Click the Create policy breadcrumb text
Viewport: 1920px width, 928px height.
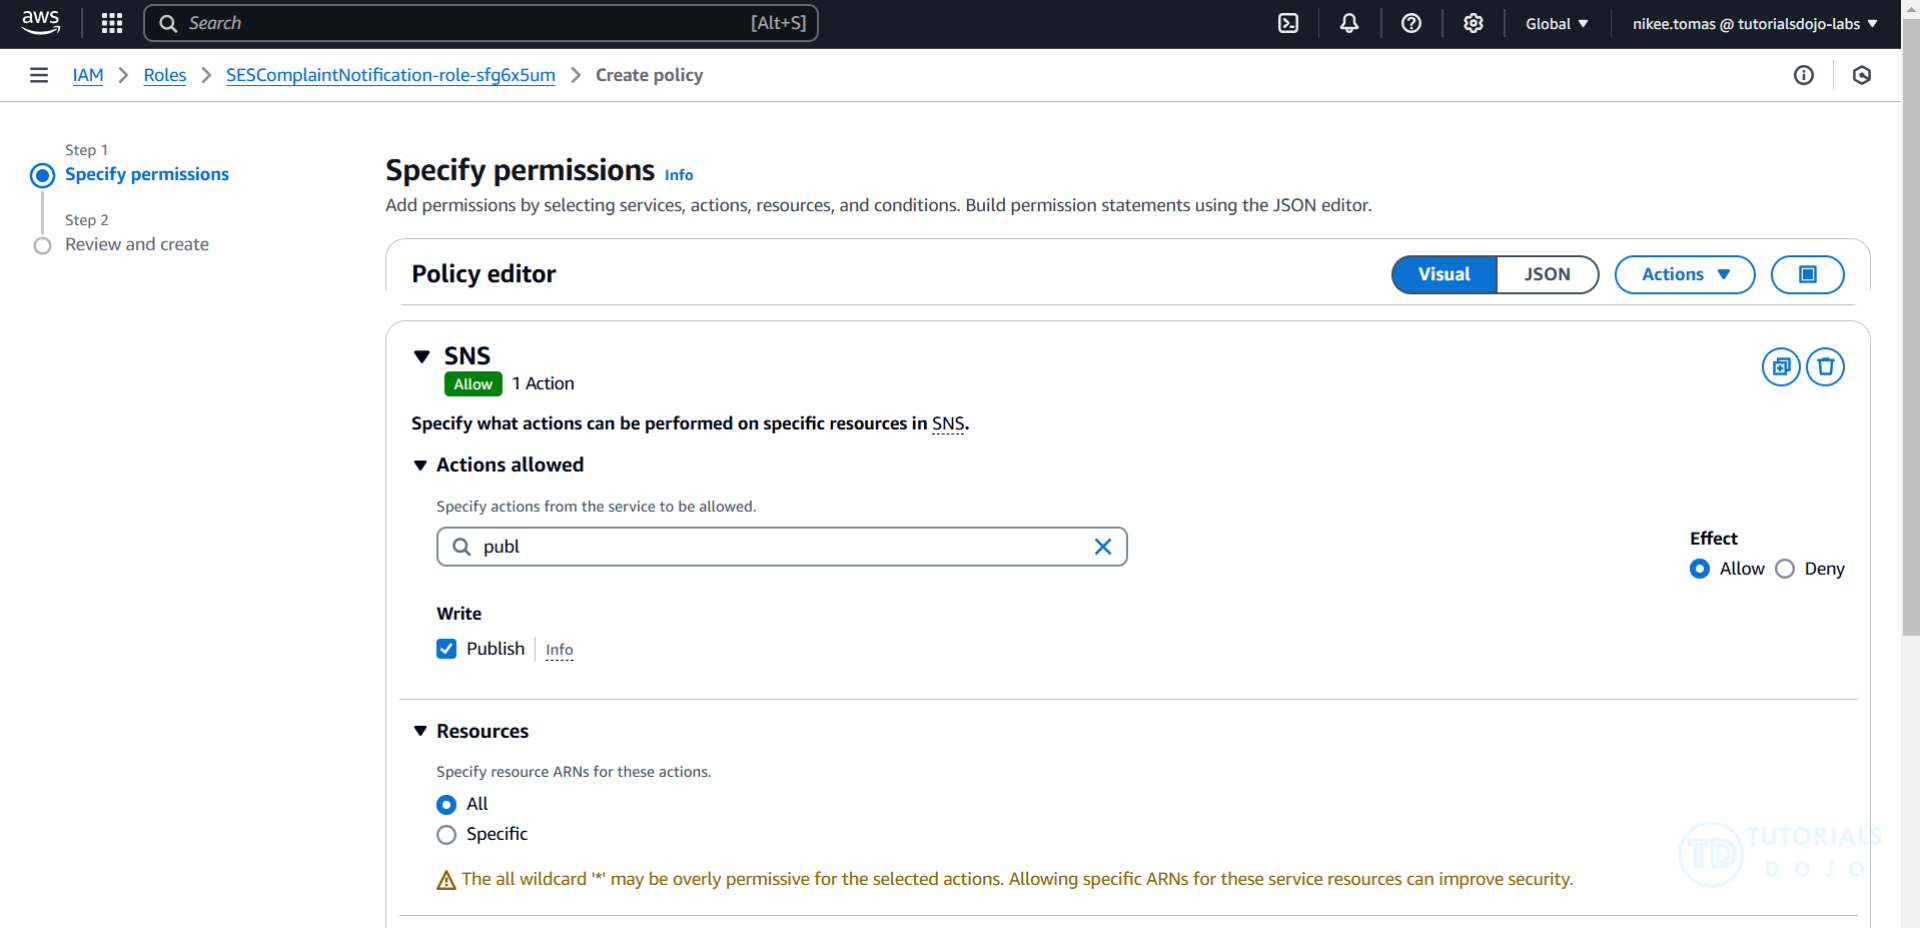649,75
